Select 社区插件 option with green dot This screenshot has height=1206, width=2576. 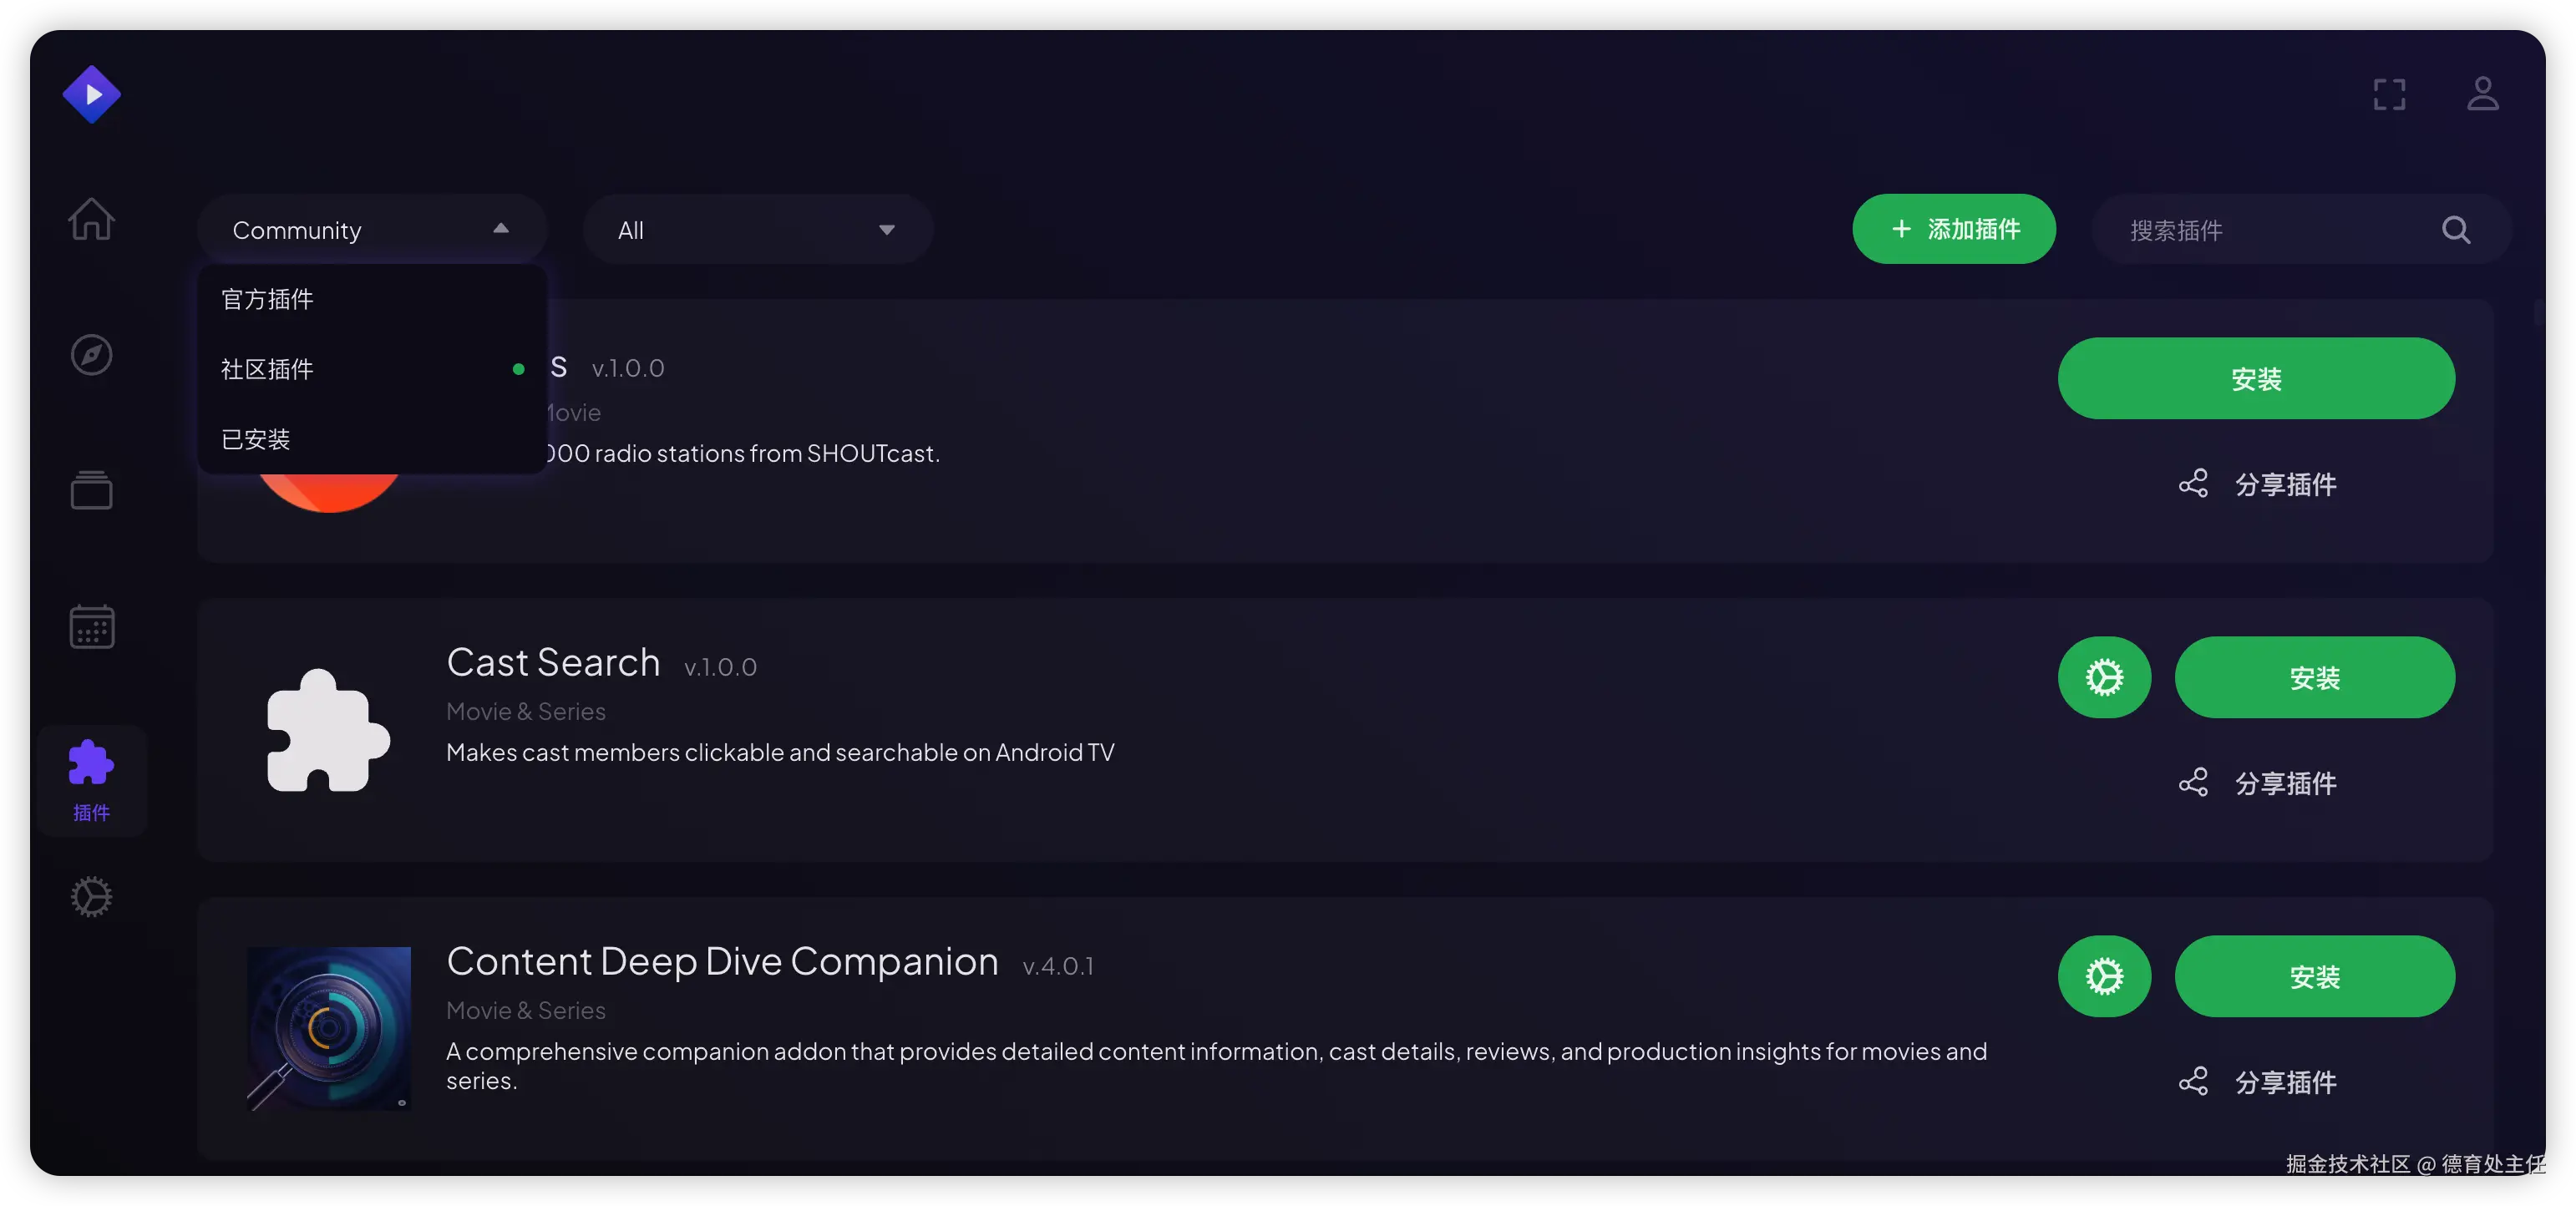click(x=267, y=369)
